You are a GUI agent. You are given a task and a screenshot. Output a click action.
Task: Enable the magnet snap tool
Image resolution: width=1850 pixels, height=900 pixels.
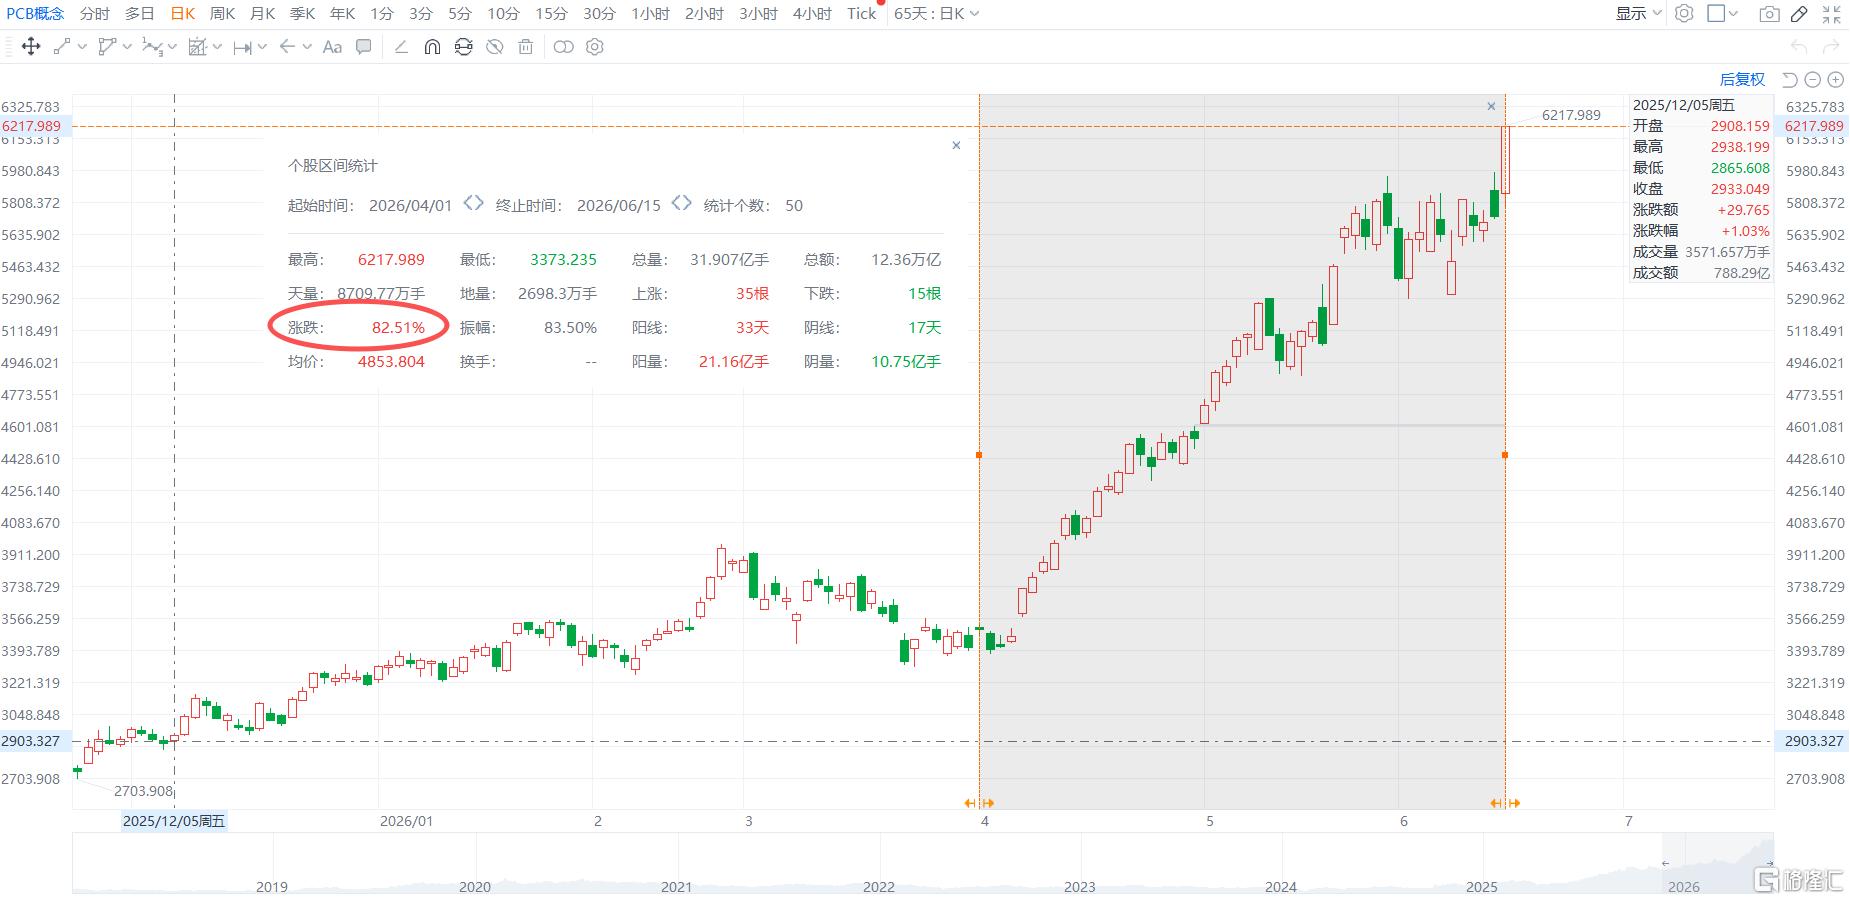432,47
